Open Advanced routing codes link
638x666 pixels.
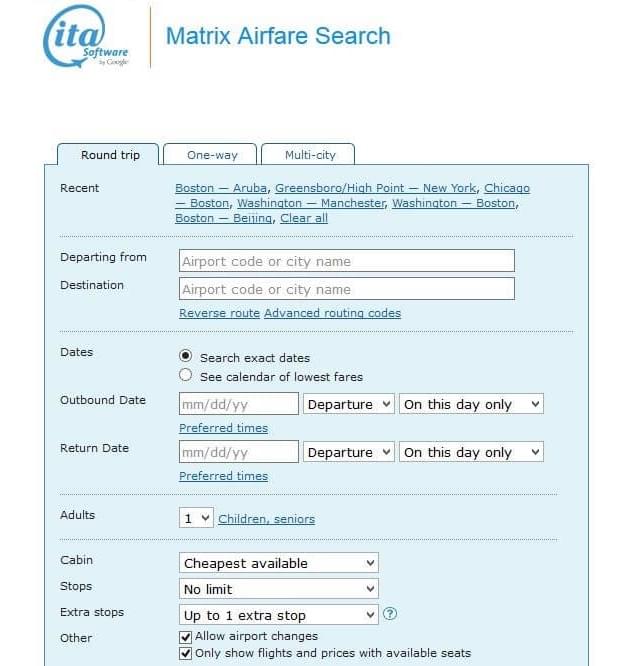[332, 313]
